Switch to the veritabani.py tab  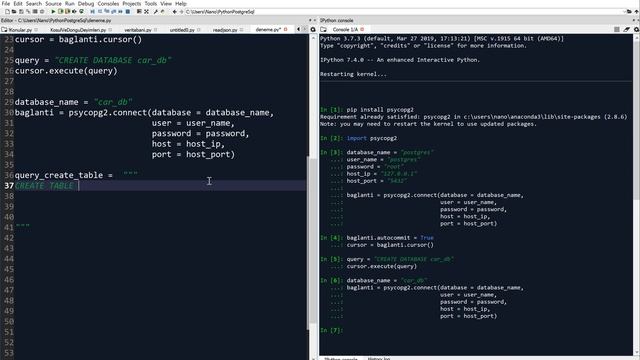pos(138,30)
